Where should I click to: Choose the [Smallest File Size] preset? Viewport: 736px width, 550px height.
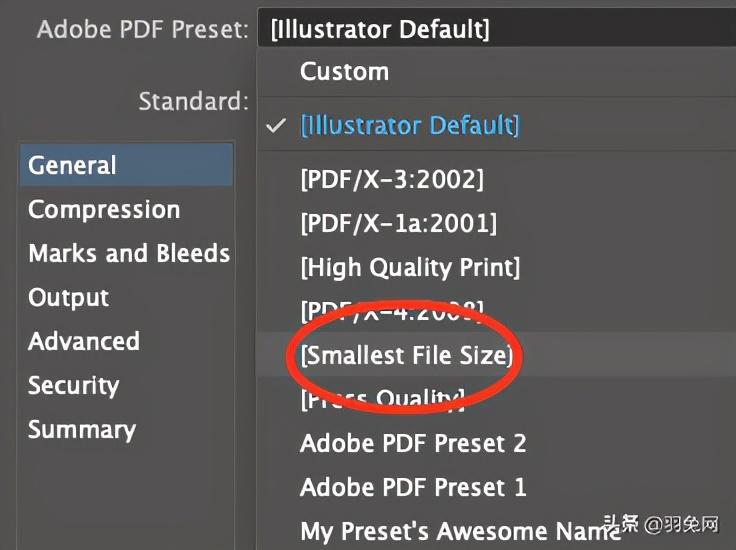pyautogui.click(x=406, y=355)
